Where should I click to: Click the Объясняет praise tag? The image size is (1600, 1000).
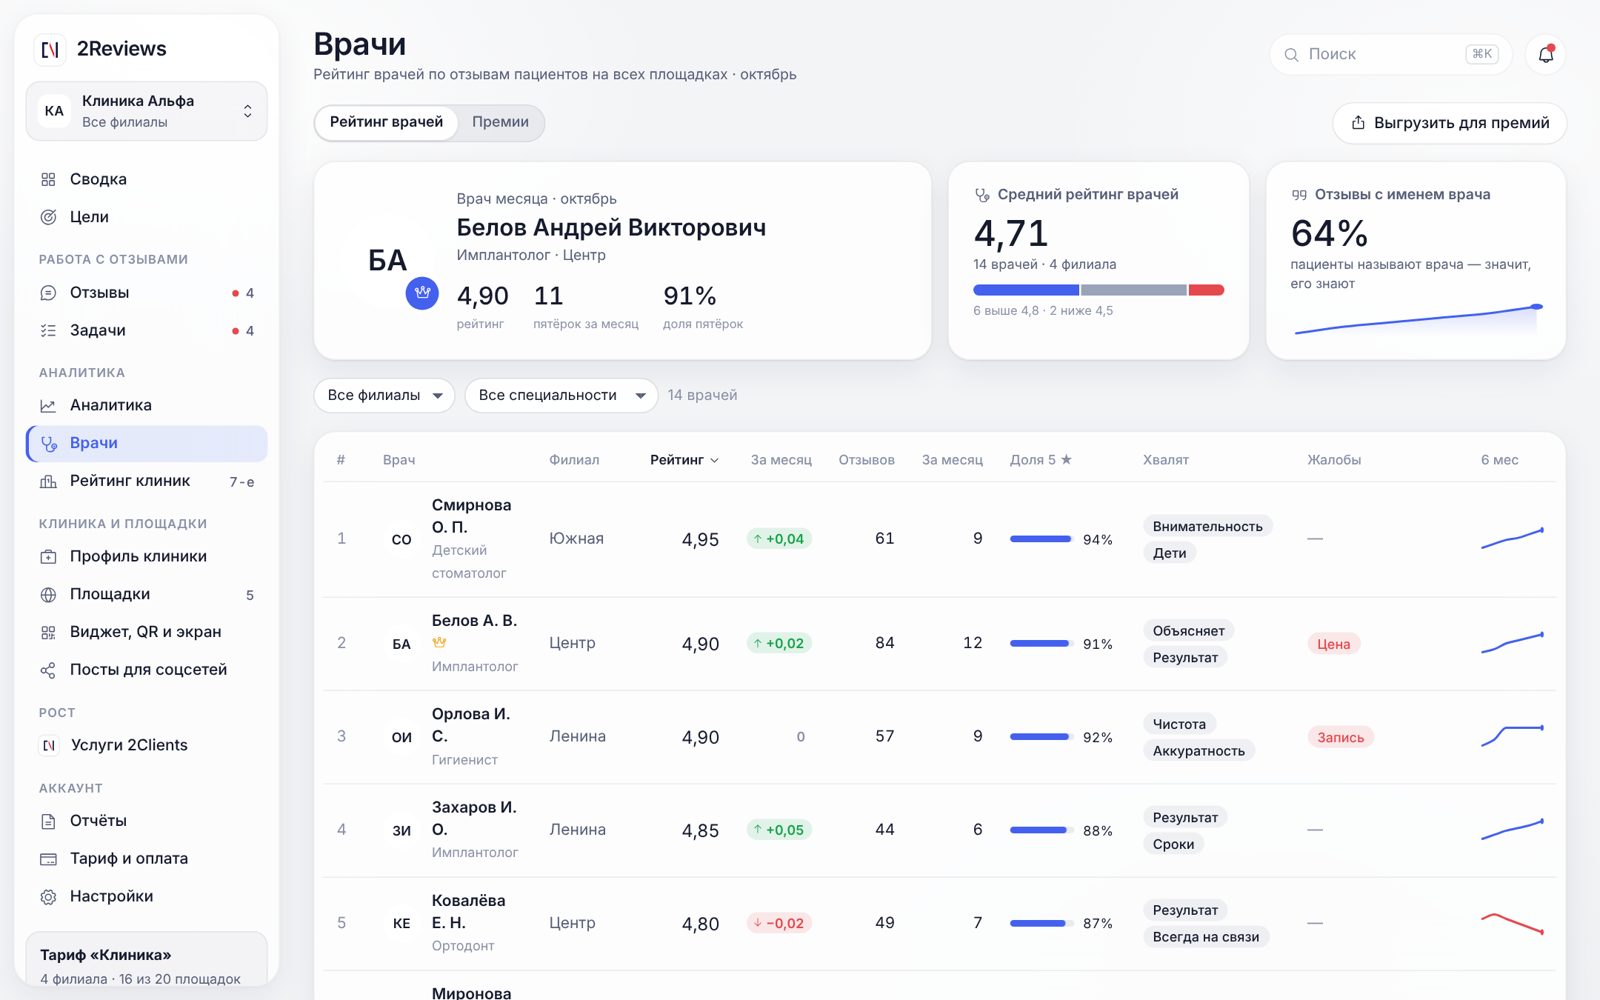pyautogui.click(x=1188, y=631)
